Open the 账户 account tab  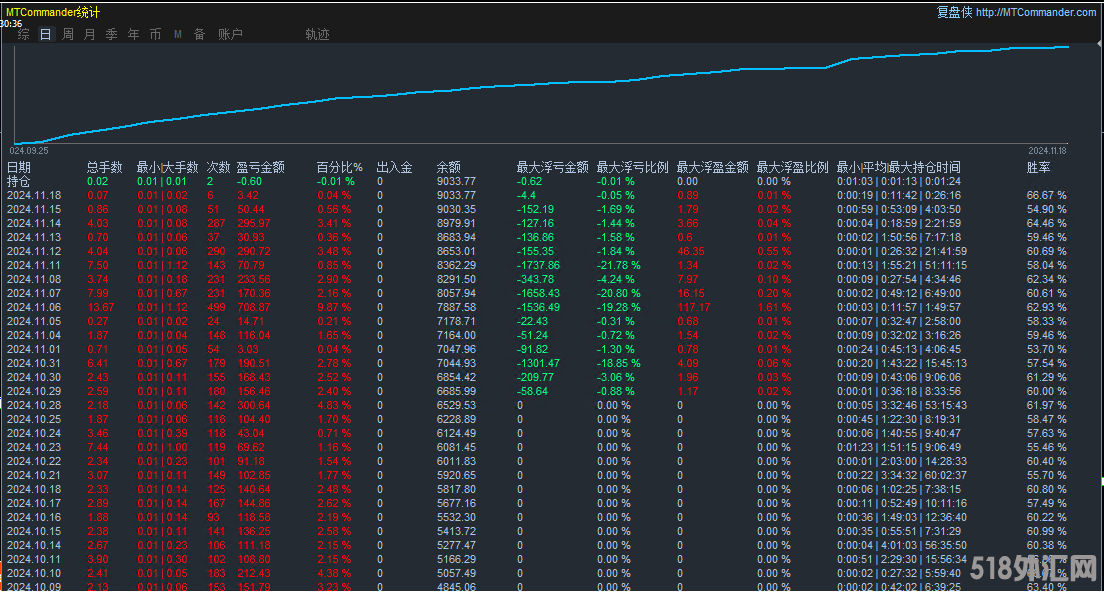point(230,34)
